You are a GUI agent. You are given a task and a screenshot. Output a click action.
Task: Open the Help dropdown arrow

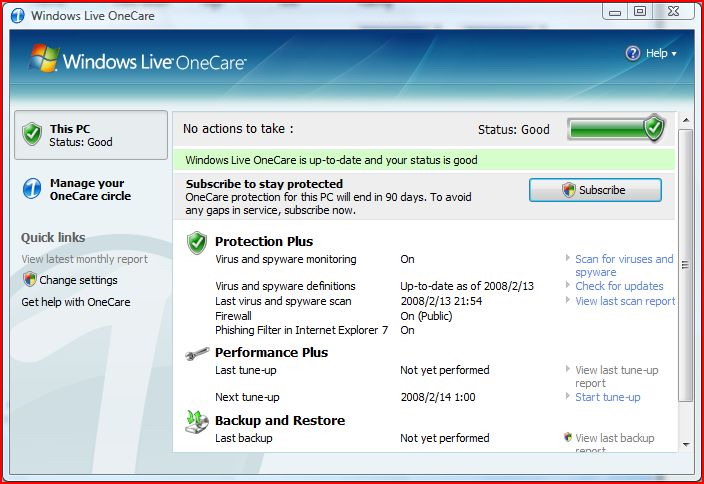pyautogui.click(x=674, y=54)
